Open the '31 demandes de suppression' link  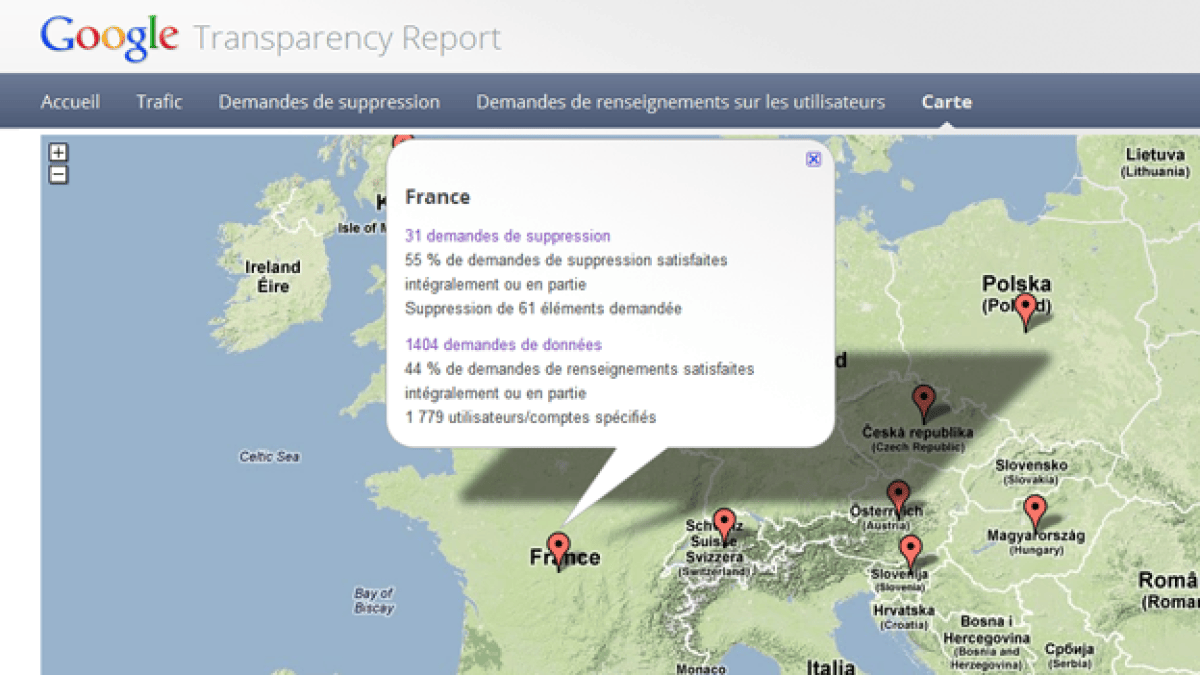(x=507, y=236)
